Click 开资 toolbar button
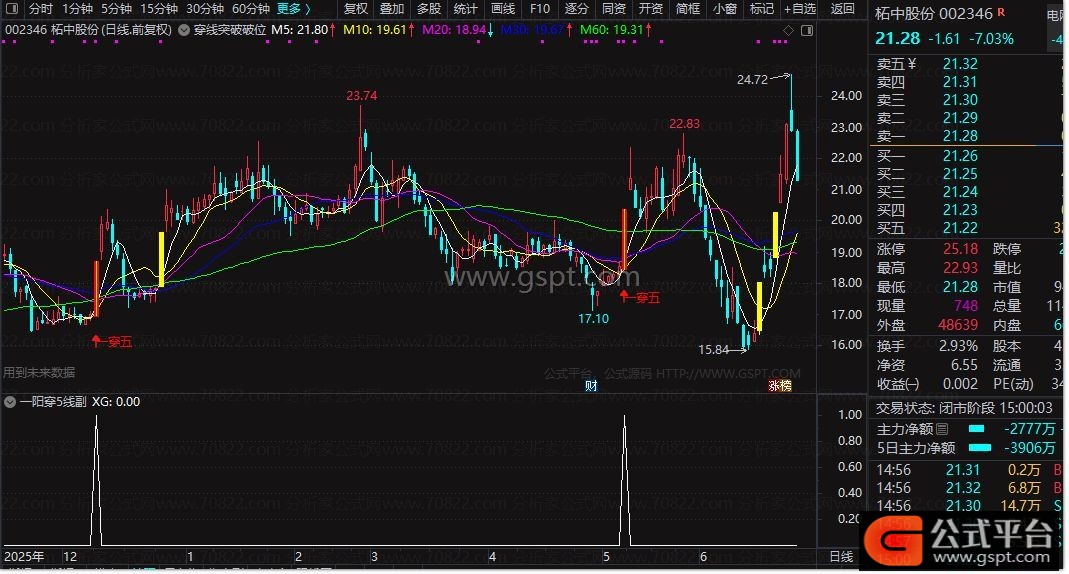The height and width of the screenshot is (574, 1069). tap(650, 9)
